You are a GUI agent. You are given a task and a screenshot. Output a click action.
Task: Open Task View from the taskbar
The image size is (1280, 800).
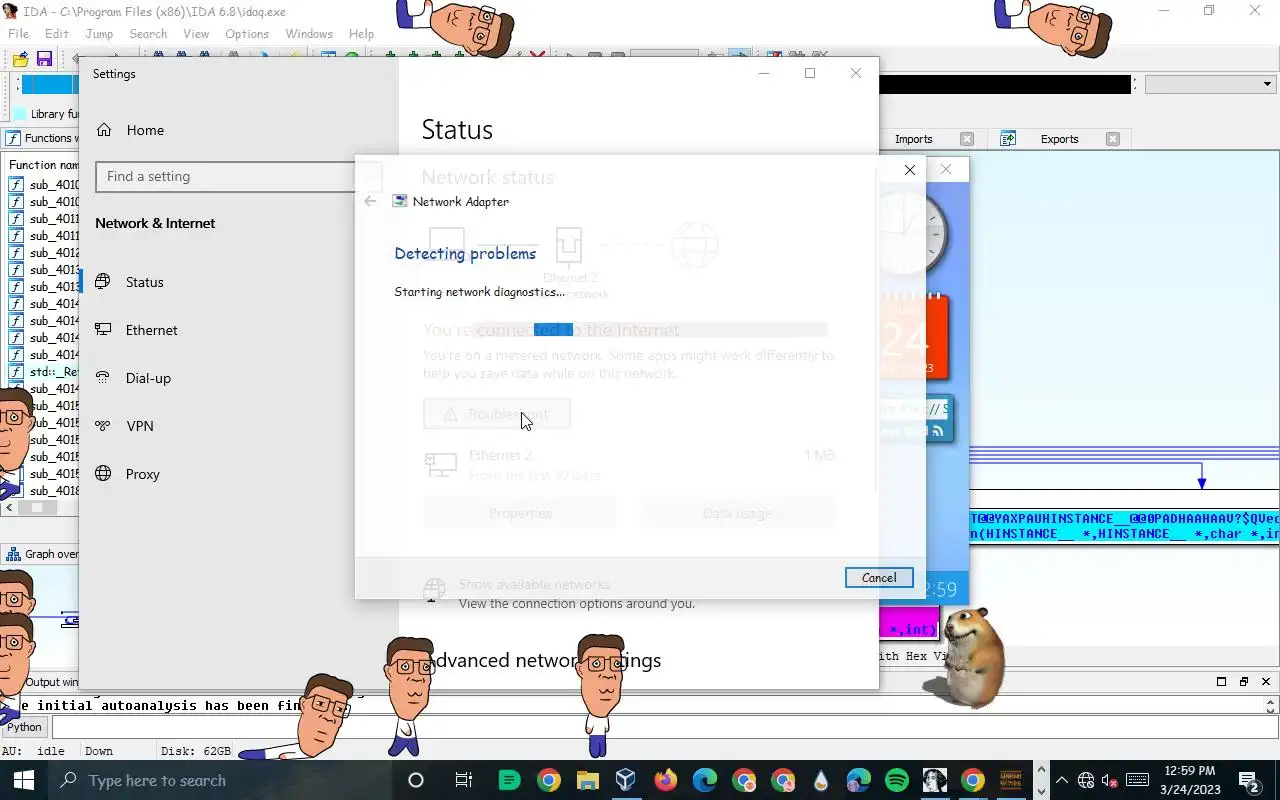click(x=463, y=780)
